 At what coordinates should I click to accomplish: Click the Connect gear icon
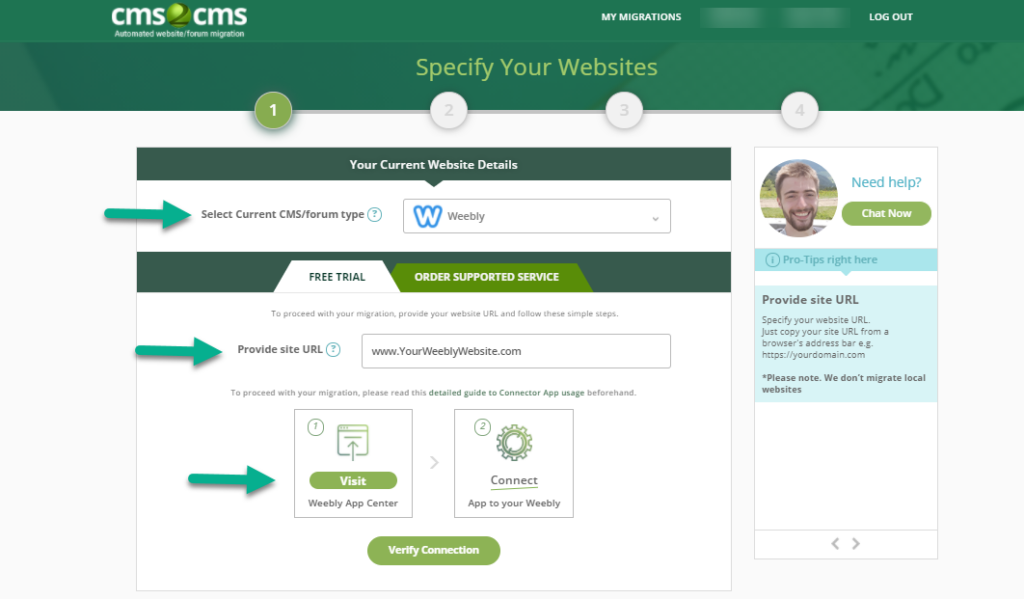point(514,442)
